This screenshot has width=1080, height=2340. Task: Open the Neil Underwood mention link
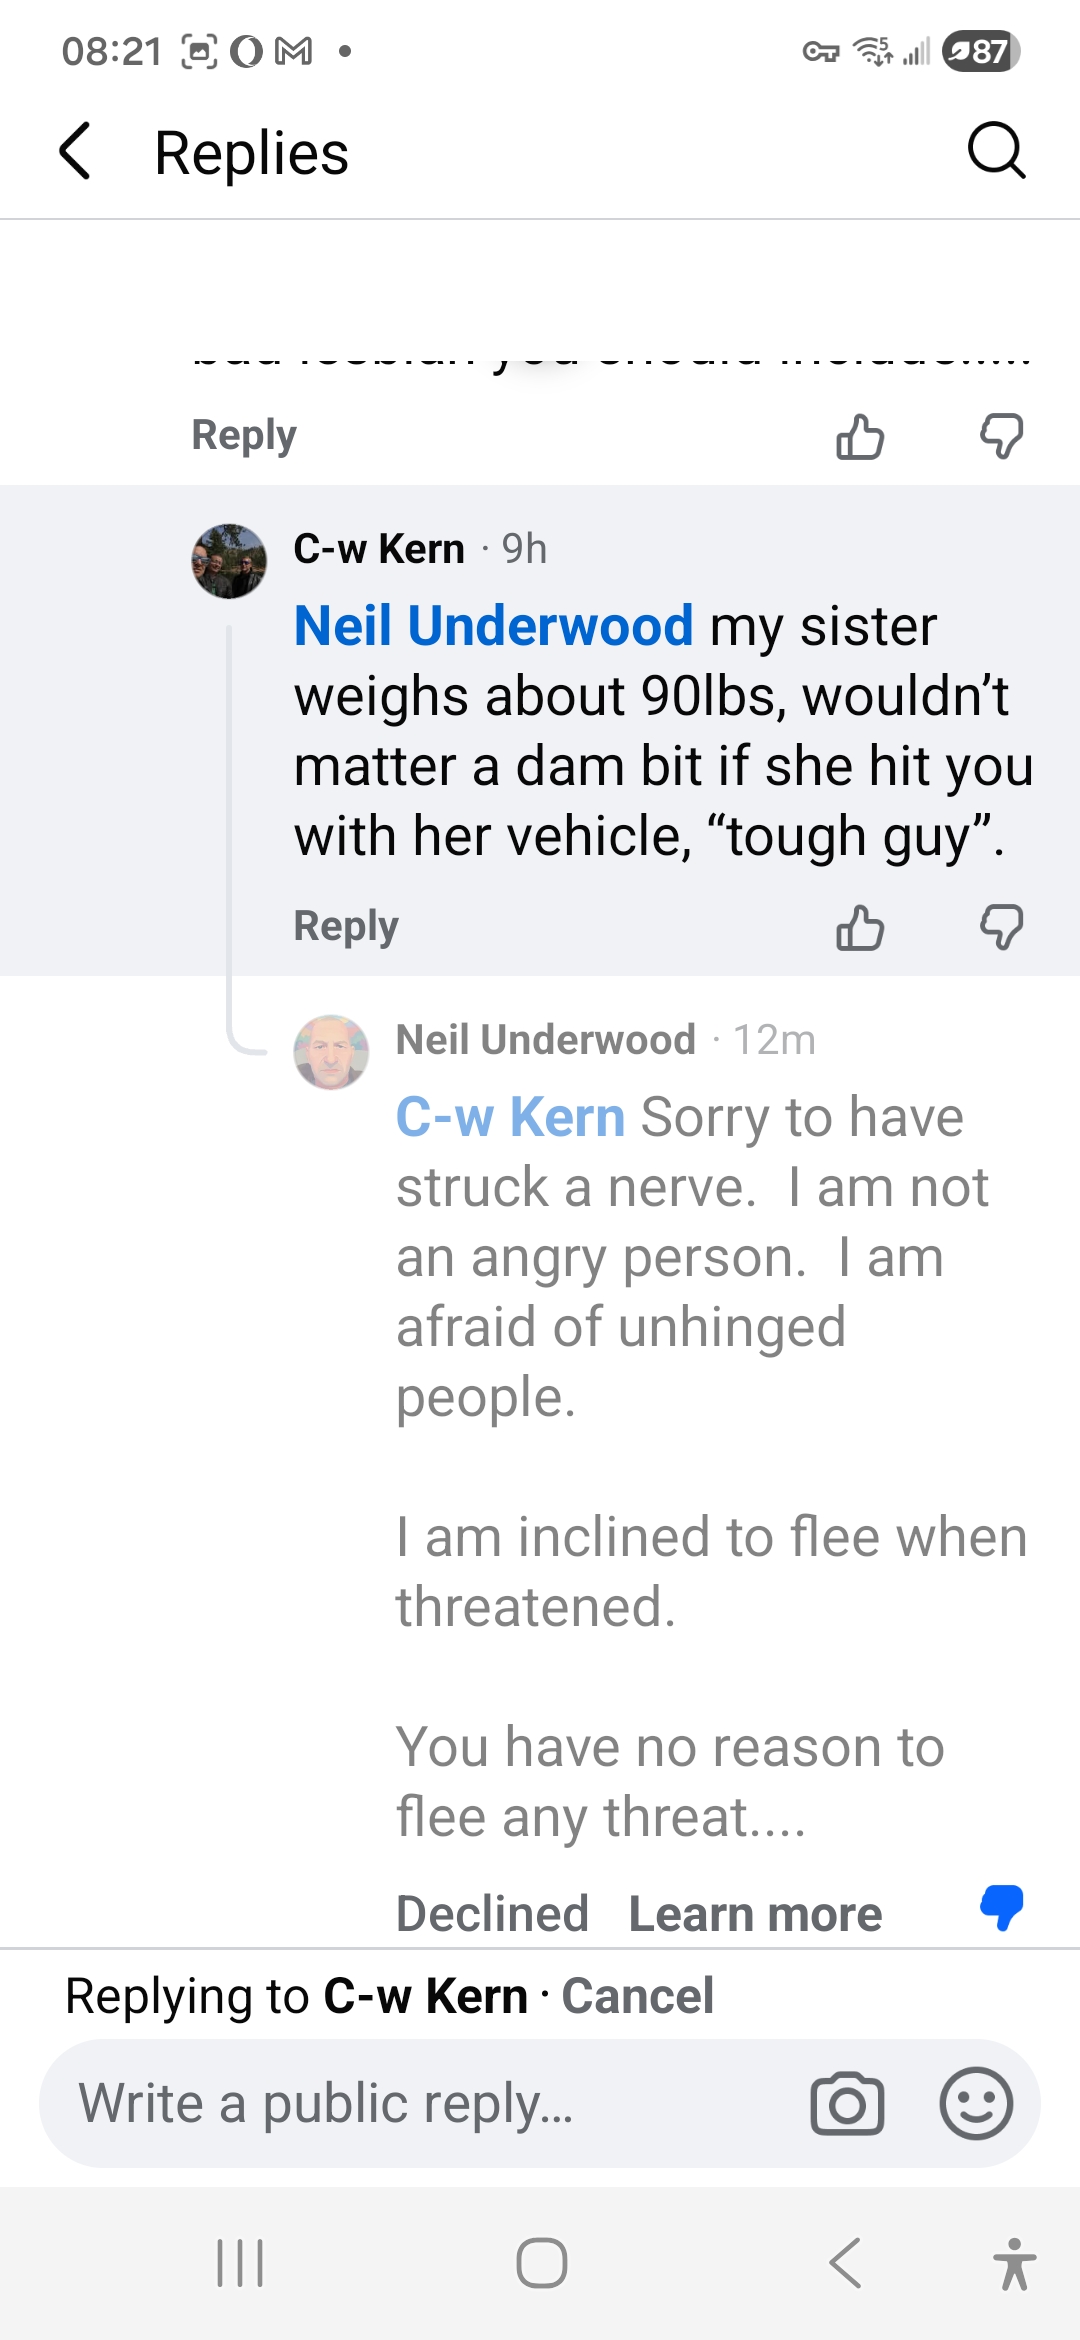[x=494, y=626]
